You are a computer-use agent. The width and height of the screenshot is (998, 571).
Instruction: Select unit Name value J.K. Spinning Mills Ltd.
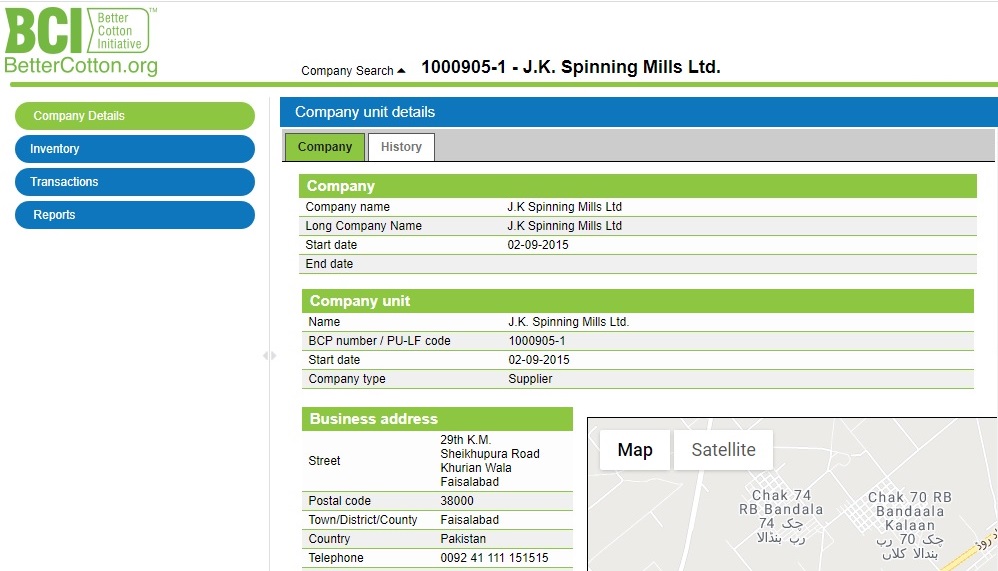click(x=568, y=322)
